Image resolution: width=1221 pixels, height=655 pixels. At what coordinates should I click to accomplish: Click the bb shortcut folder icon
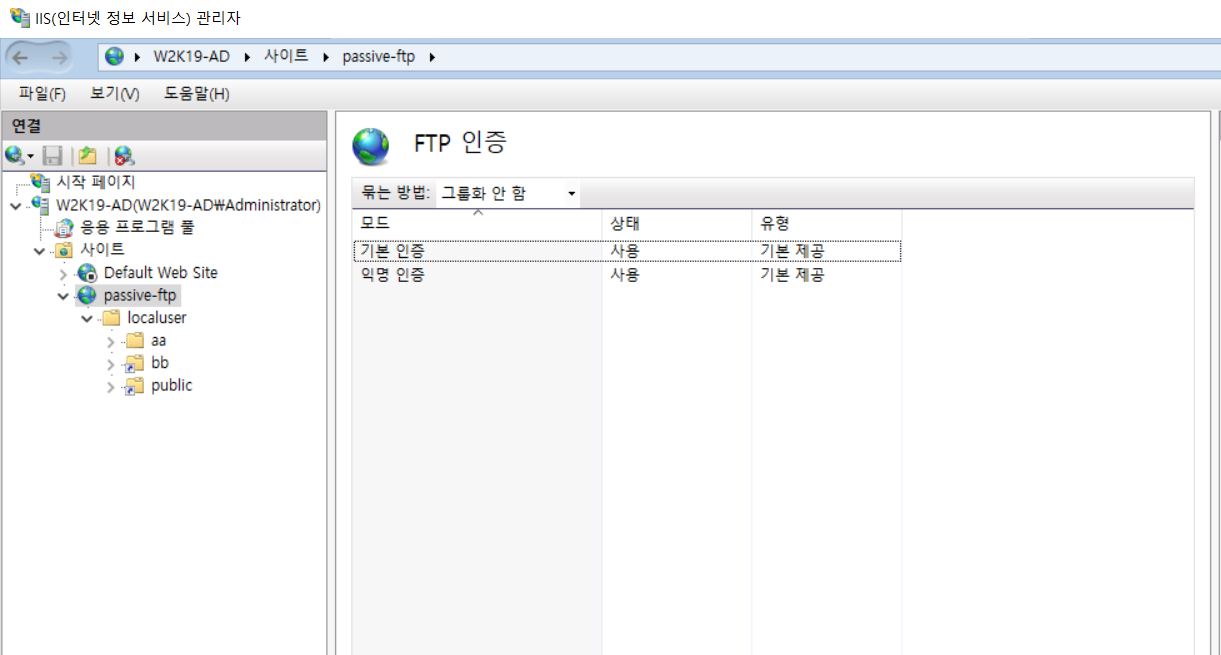pos(135,364)
